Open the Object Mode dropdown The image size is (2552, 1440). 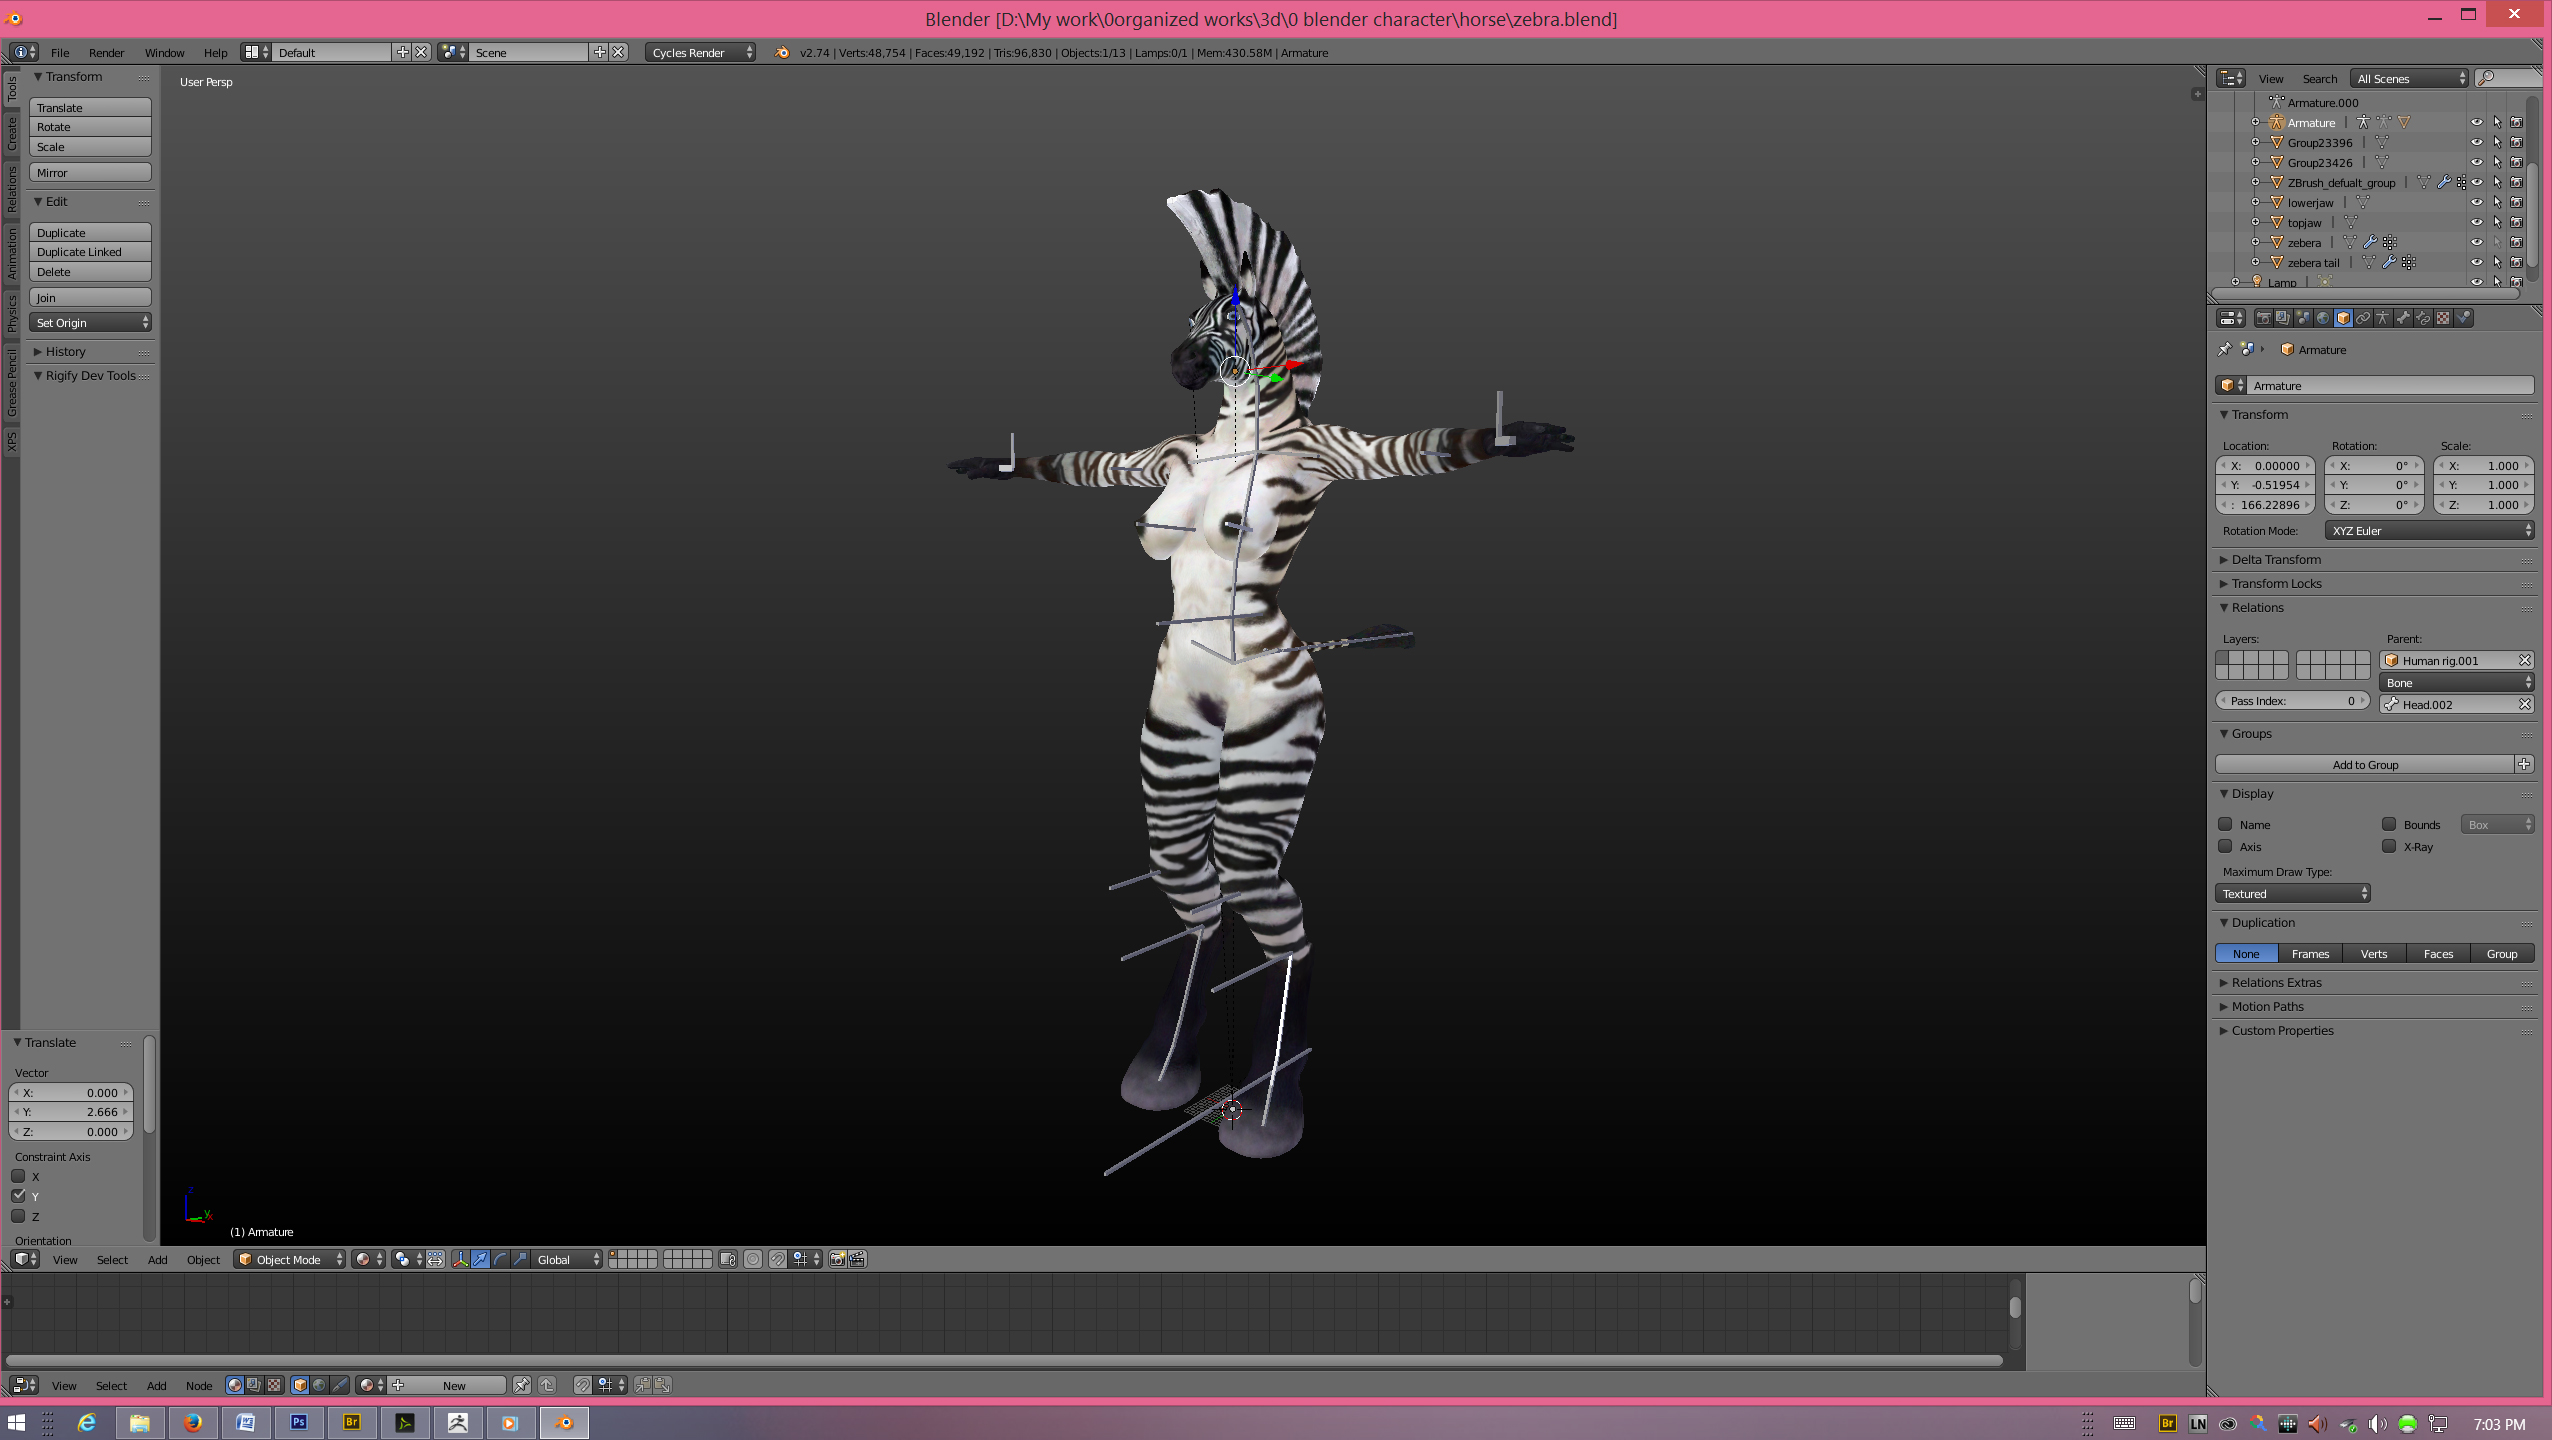tap(290, 1259)
